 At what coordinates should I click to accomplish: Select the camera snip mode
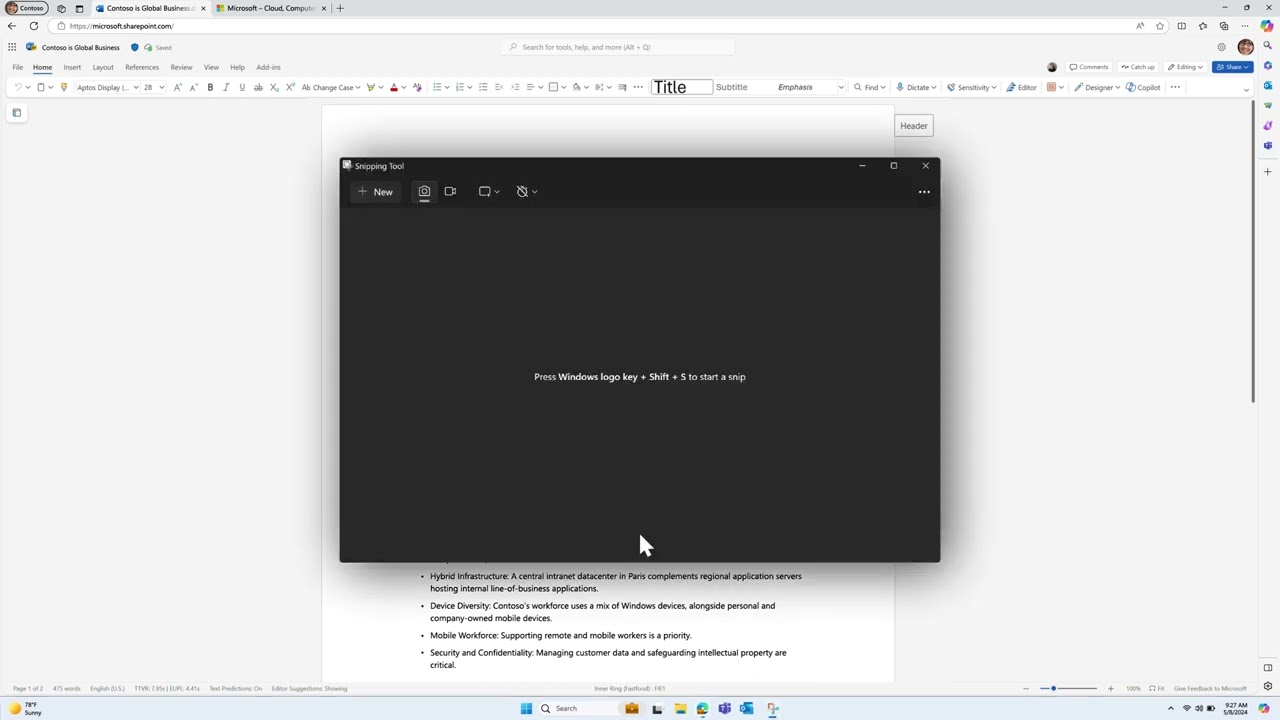pyautogui.click(x=424, y=191)
